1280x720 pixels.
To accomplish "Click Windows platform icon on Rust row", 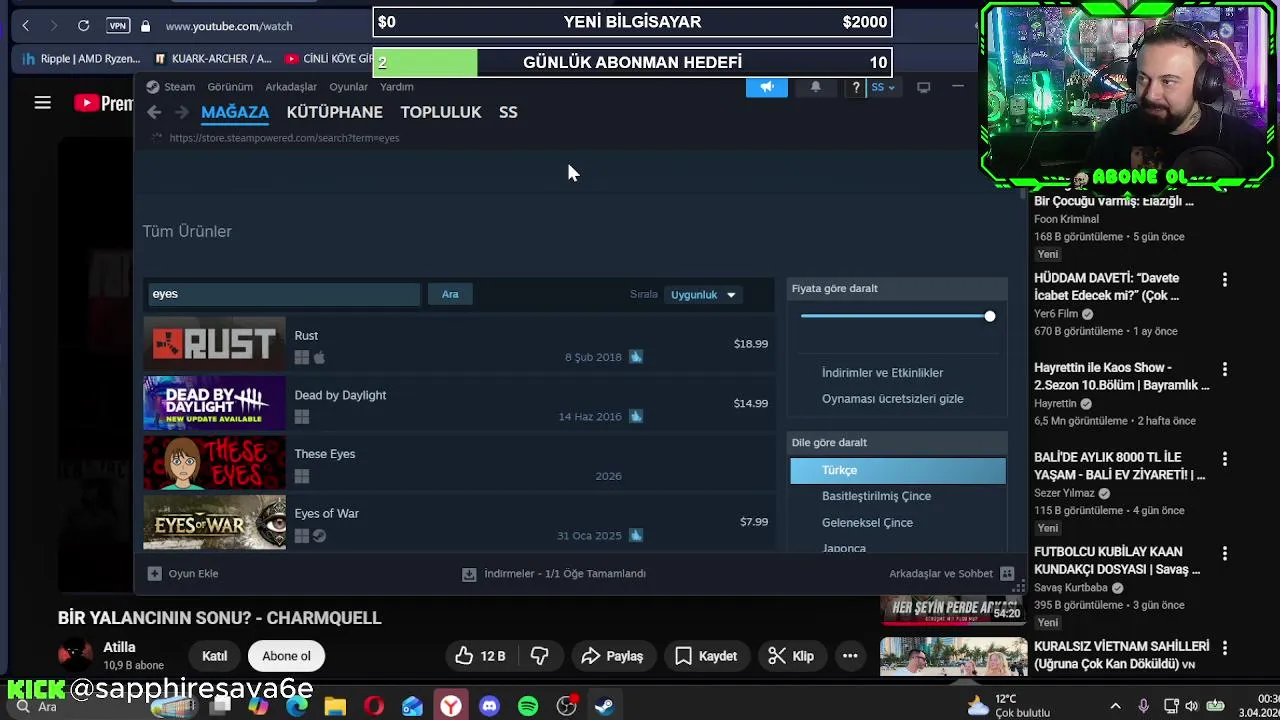I will pyautogui.click(x=302, y=357).
